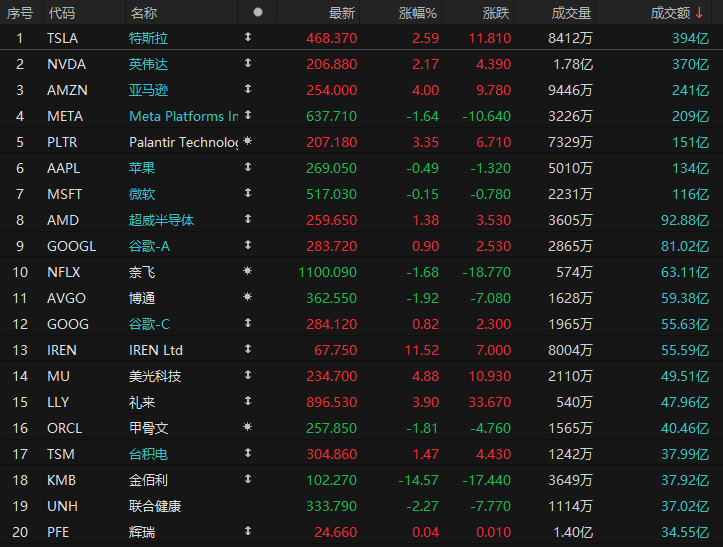This screenshot has width=723, height=547.
Task: Click the up-down arrow icon in TSLA row
Action: point(248,37)
